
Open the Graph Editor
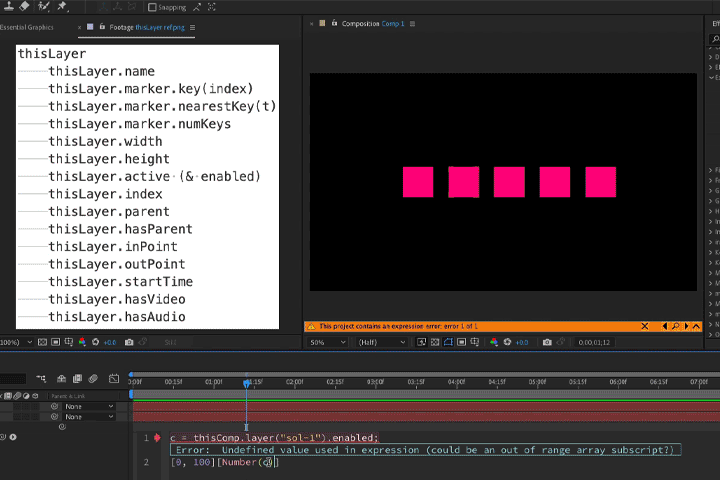pyautogui.click(x=114, y=378)
